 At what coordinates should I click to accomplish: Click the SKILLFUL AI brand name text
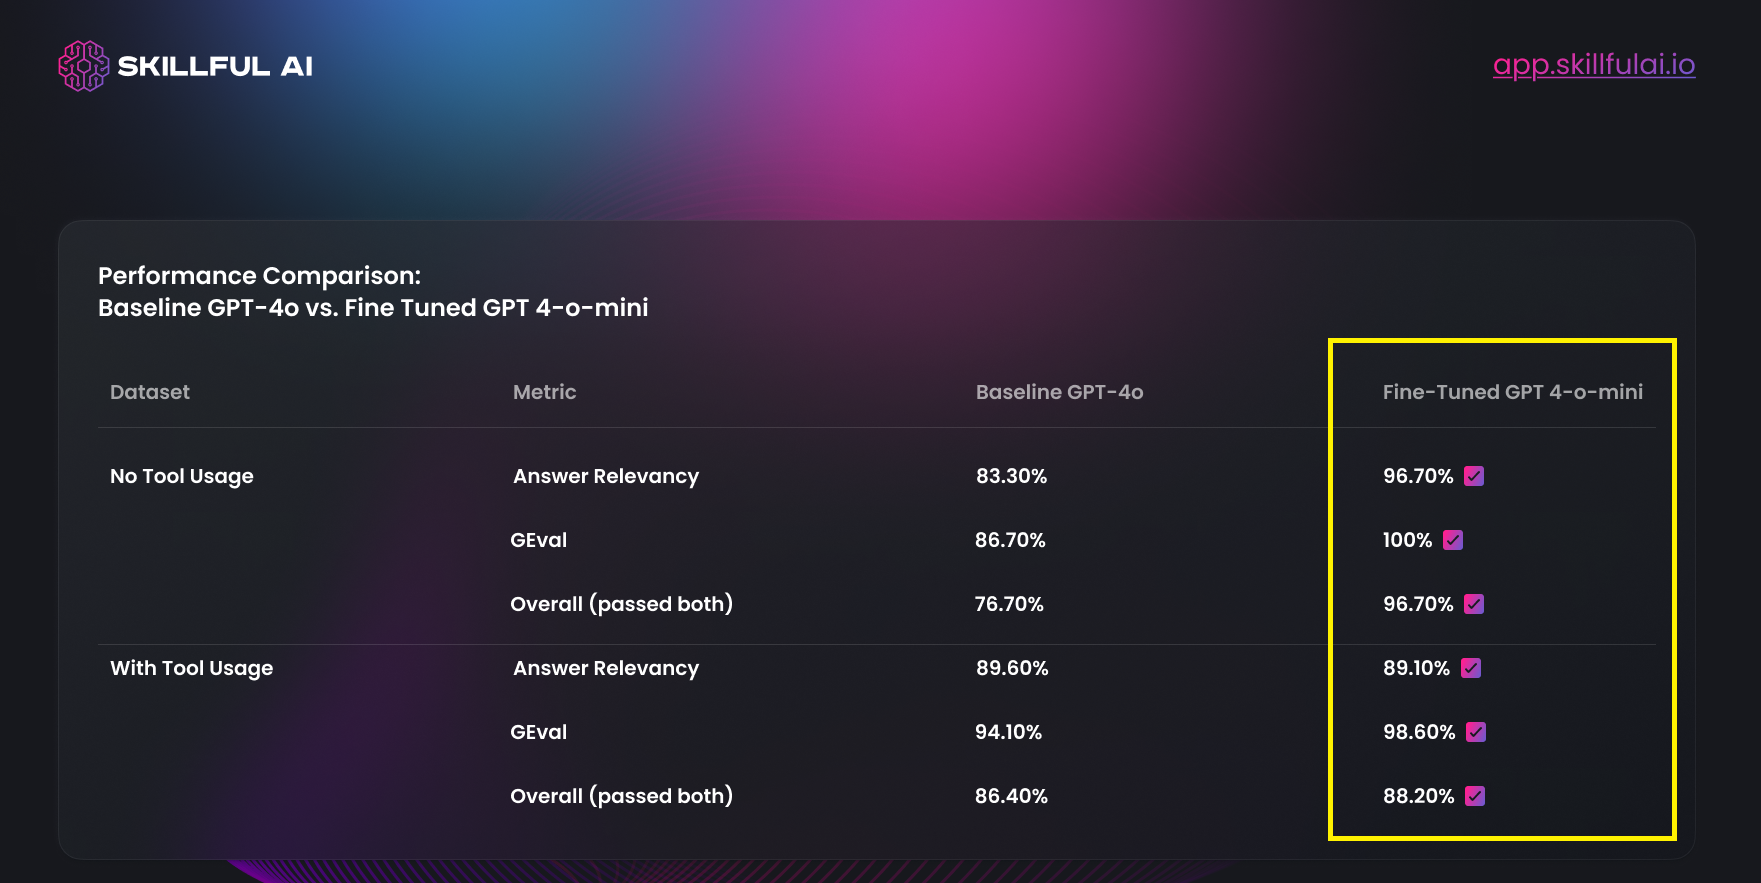[x=215, y=66]
